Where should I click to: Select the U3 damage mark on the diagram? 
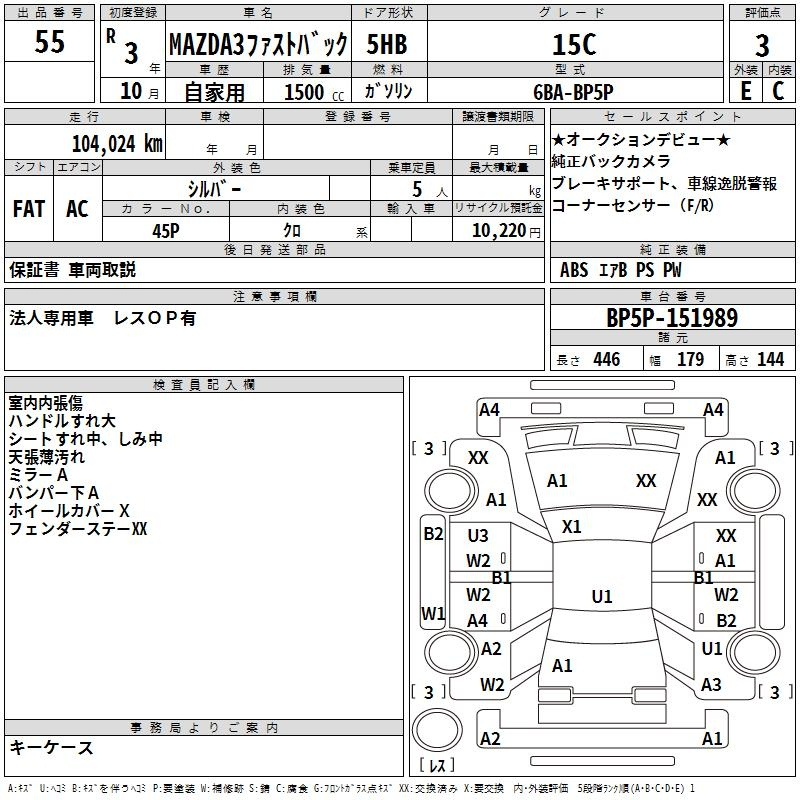[478, 536]
